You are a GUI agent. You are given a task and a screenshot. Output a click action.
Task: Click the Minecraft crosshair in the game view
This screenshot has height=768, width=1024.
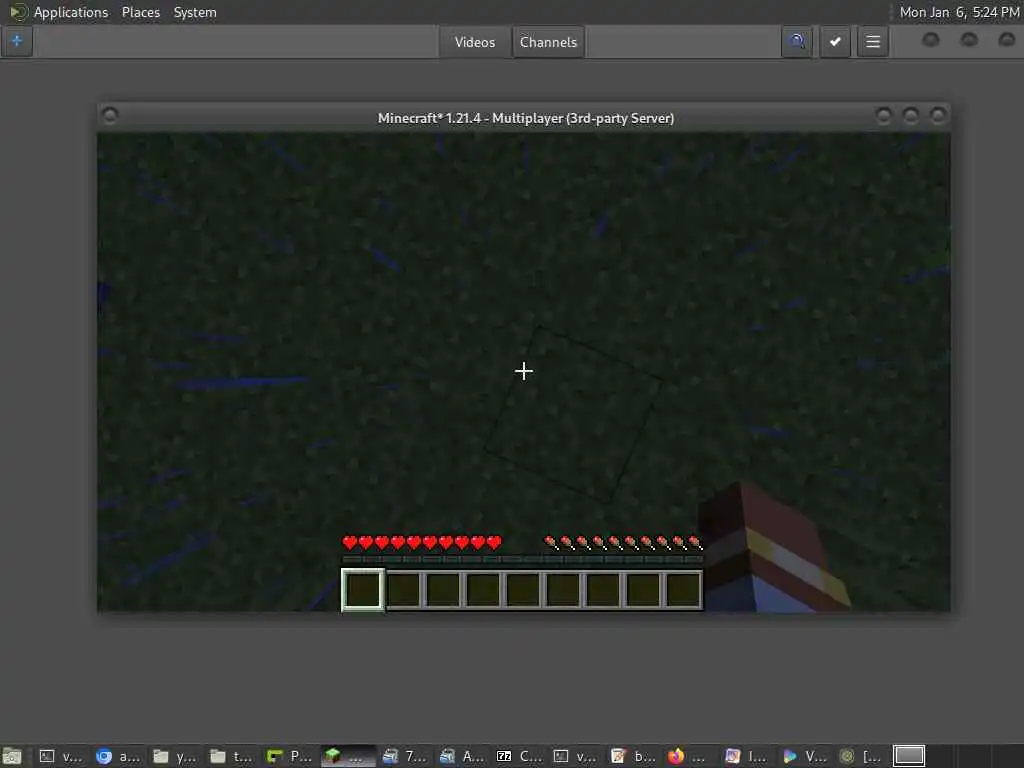[x=524, y=371]
